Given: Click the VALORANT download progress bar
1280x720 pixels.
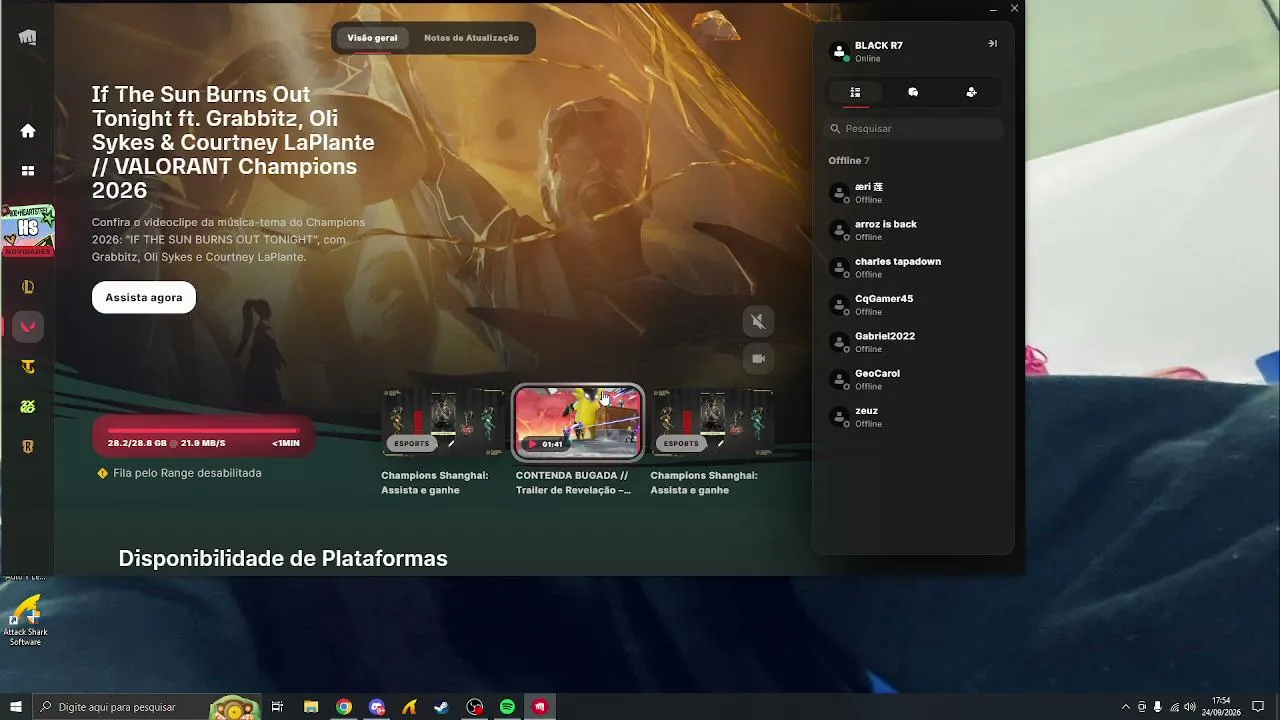Looking at the screenshot, I should [203, 437].
